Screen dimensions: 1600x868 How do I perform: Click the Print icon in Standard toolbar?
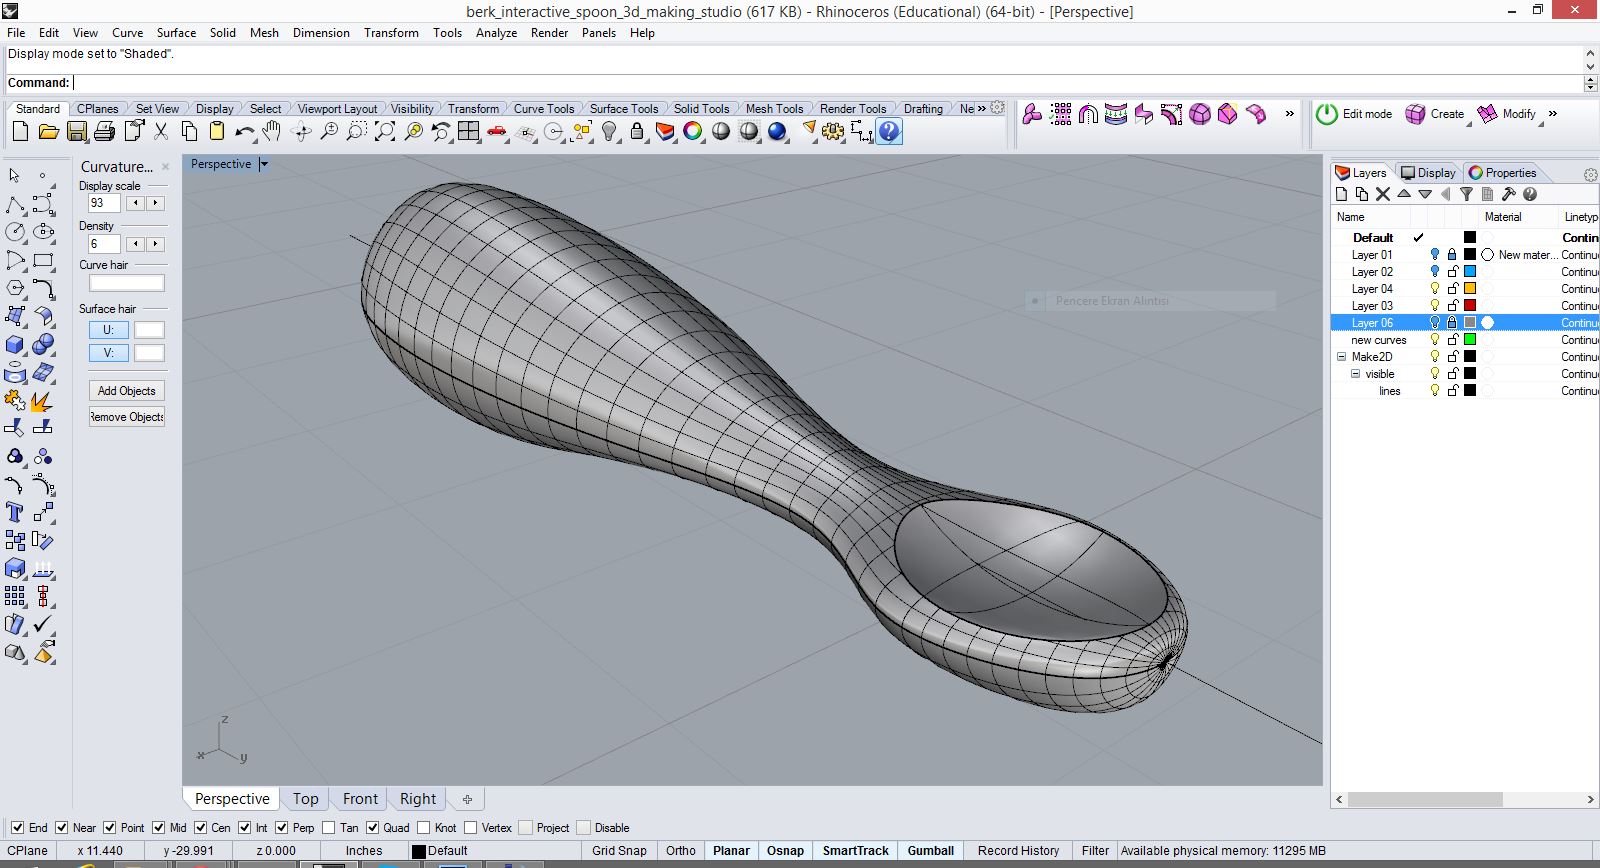click(104, 131)
